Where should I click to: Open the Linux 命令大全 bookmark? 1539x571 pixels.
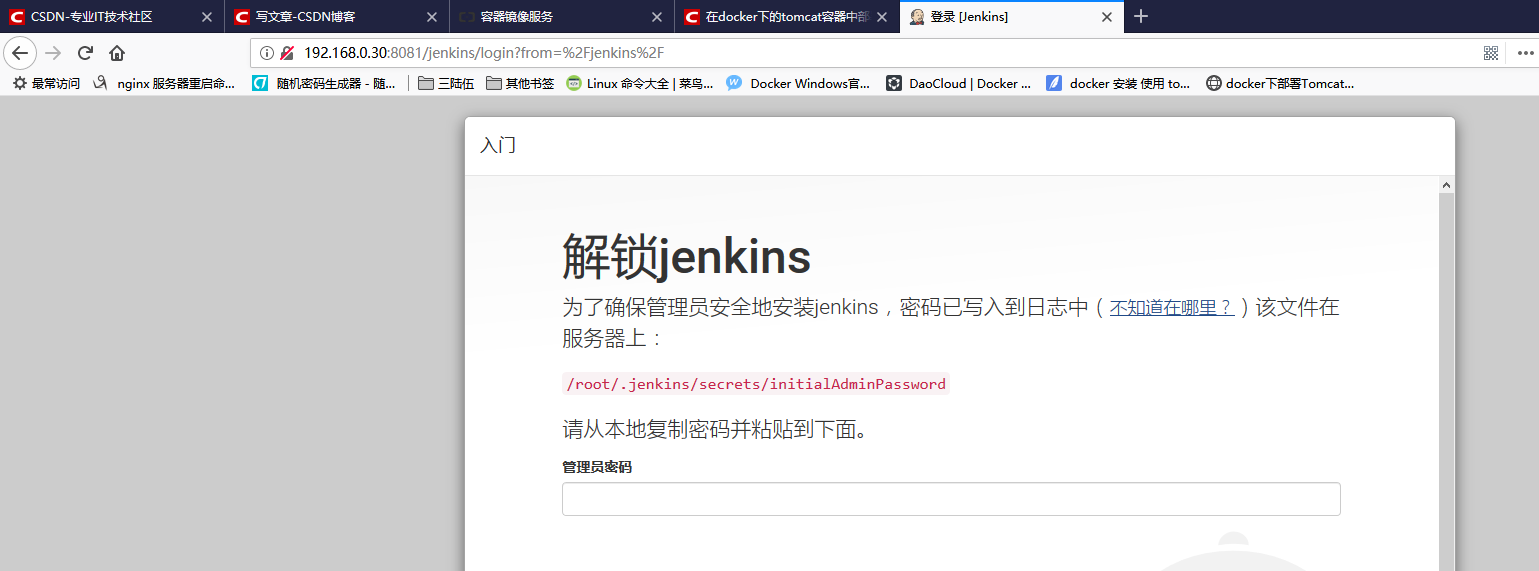[x=640, y=84]
